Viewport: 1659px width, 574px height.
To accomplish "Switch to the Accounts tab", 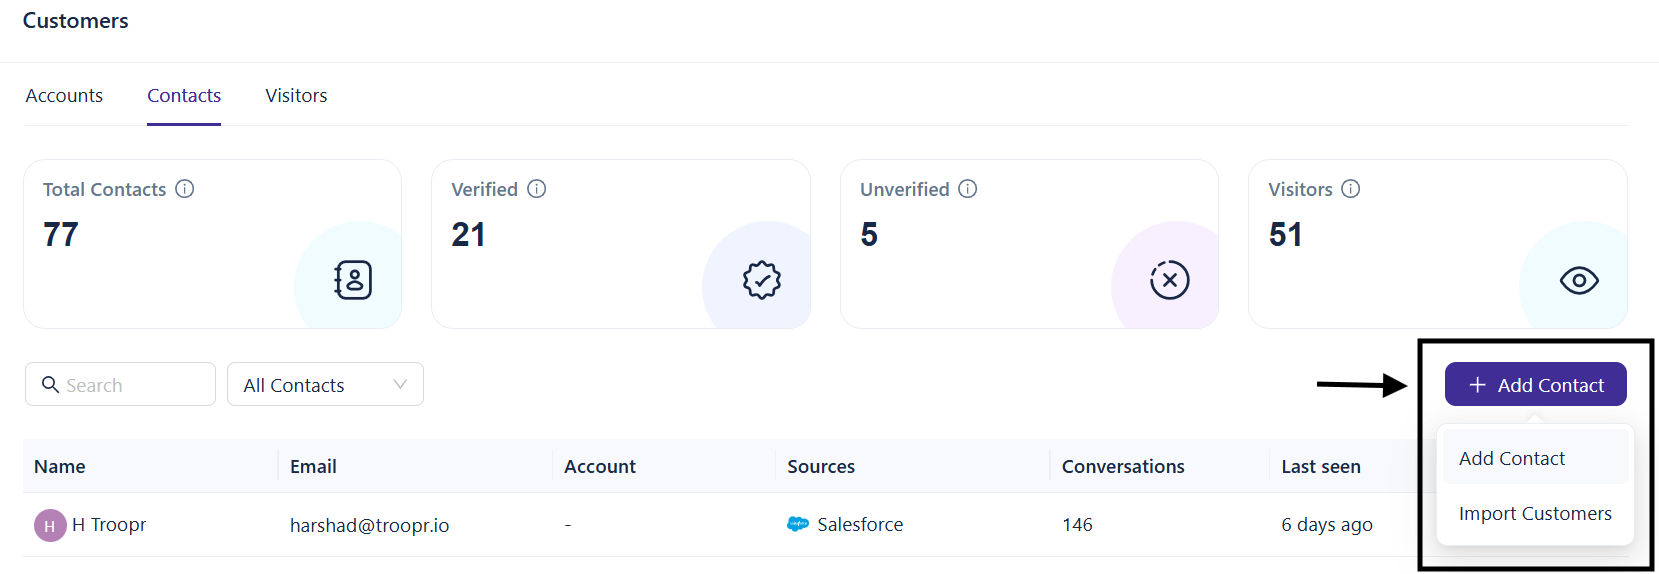I will pos(64,96).
